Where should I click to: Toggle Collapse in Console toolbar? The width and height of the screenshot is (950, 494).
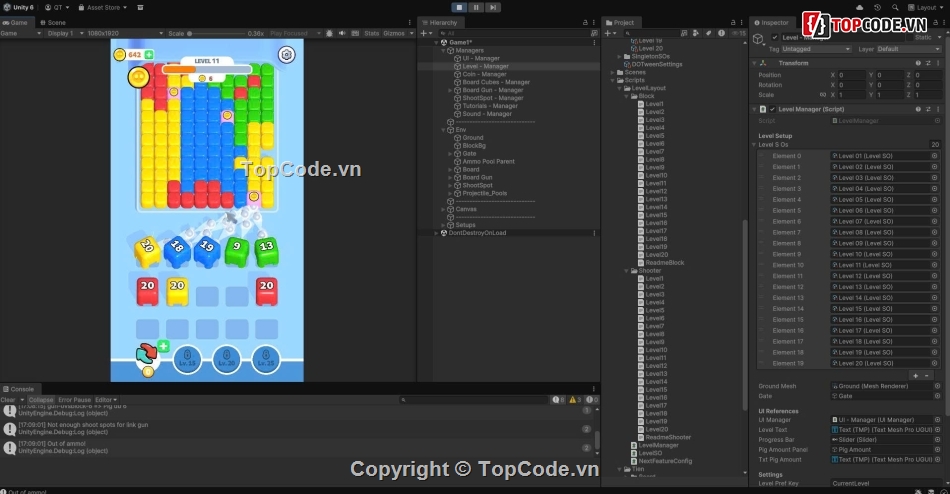[41, 400]
